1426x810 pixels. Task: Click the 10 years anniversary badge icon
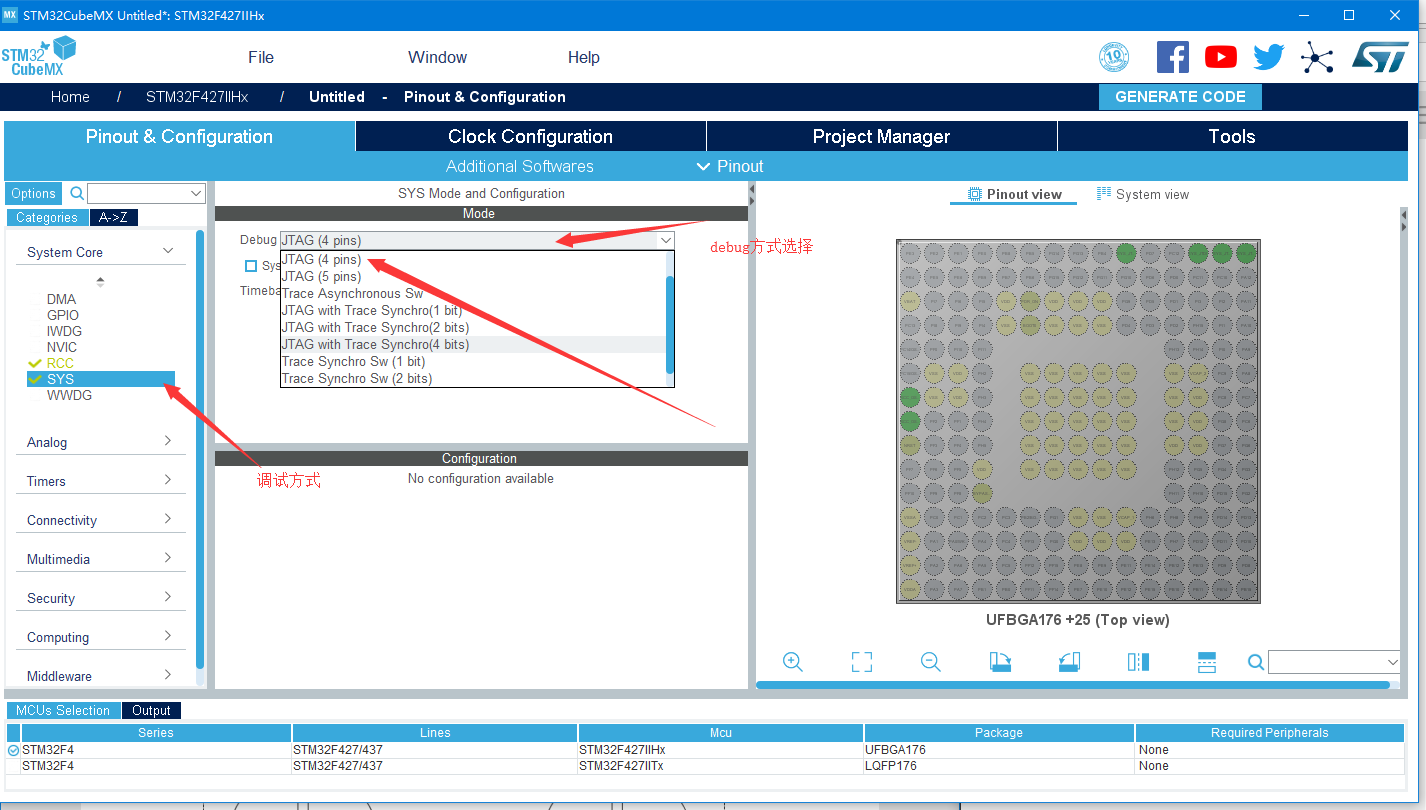1114,57
